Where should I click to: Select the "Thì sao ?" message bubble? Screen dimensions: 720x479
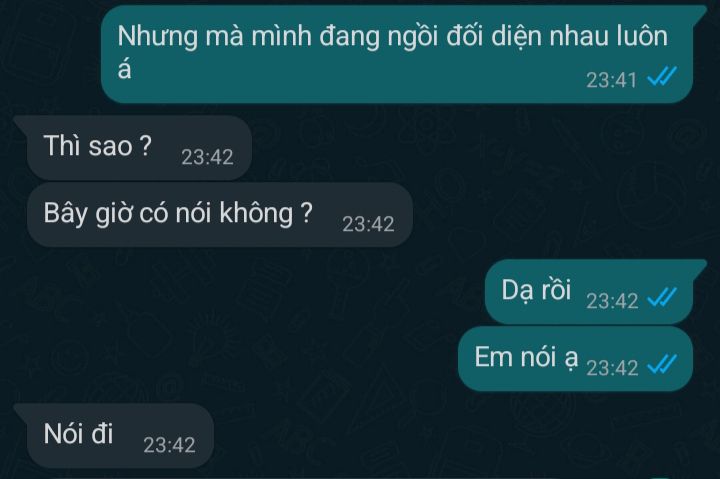(133, 147)
